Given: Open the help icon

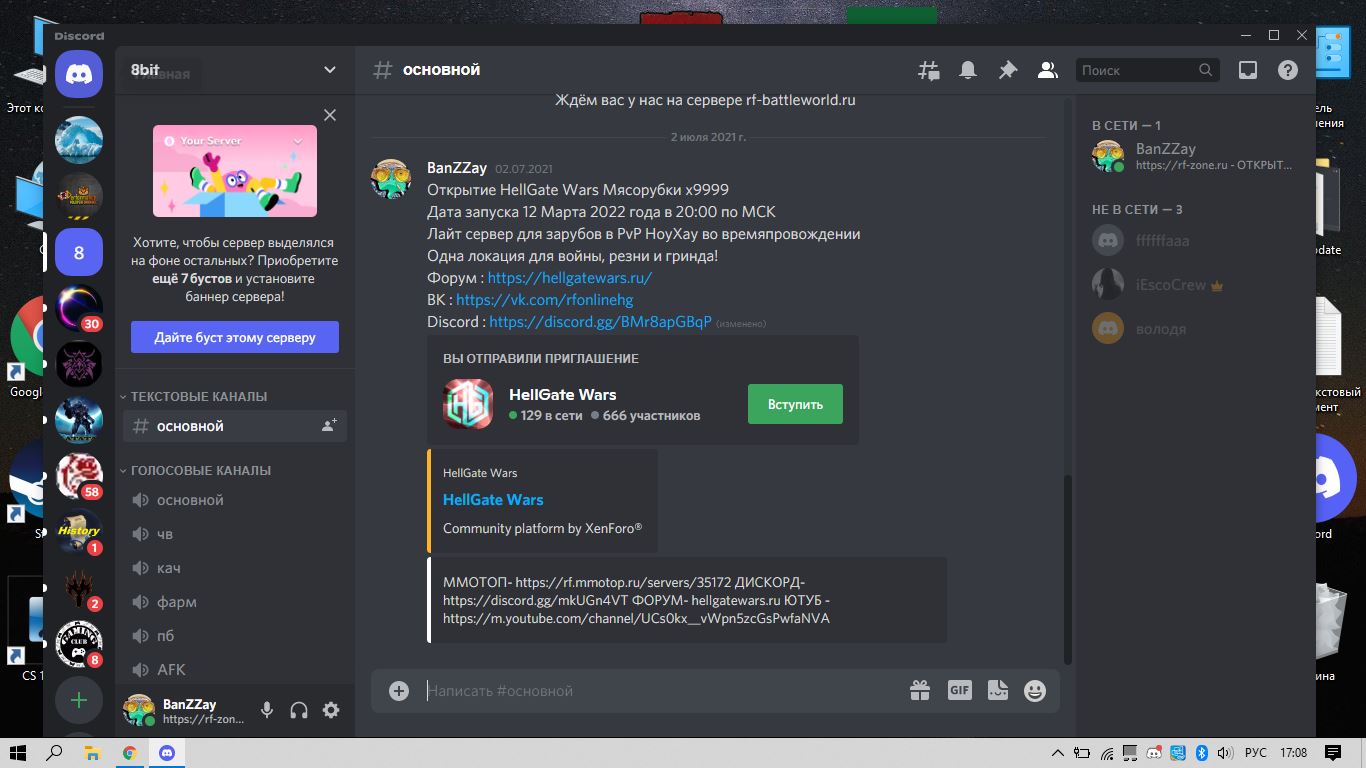Looking at the screenshot, I should point(1288,70).
